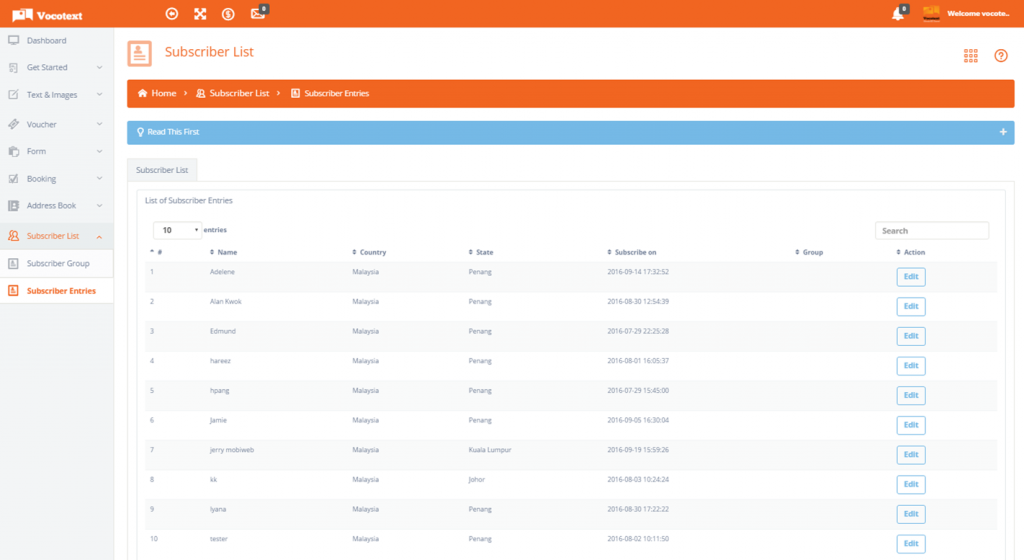The width and height of the screenshot is (1024, 560).
Task: Go to Subscriber List in the breadcrumb
Action: point(239,93)
